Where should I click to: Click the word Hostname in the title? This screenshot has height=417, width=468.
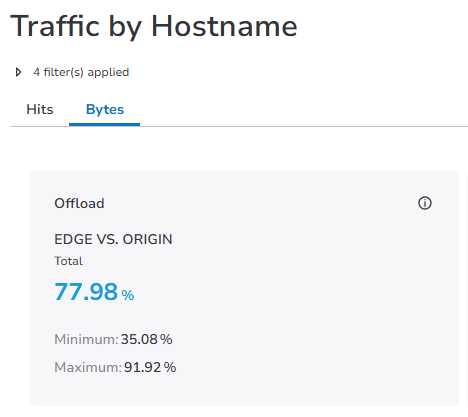click(224, 26)
